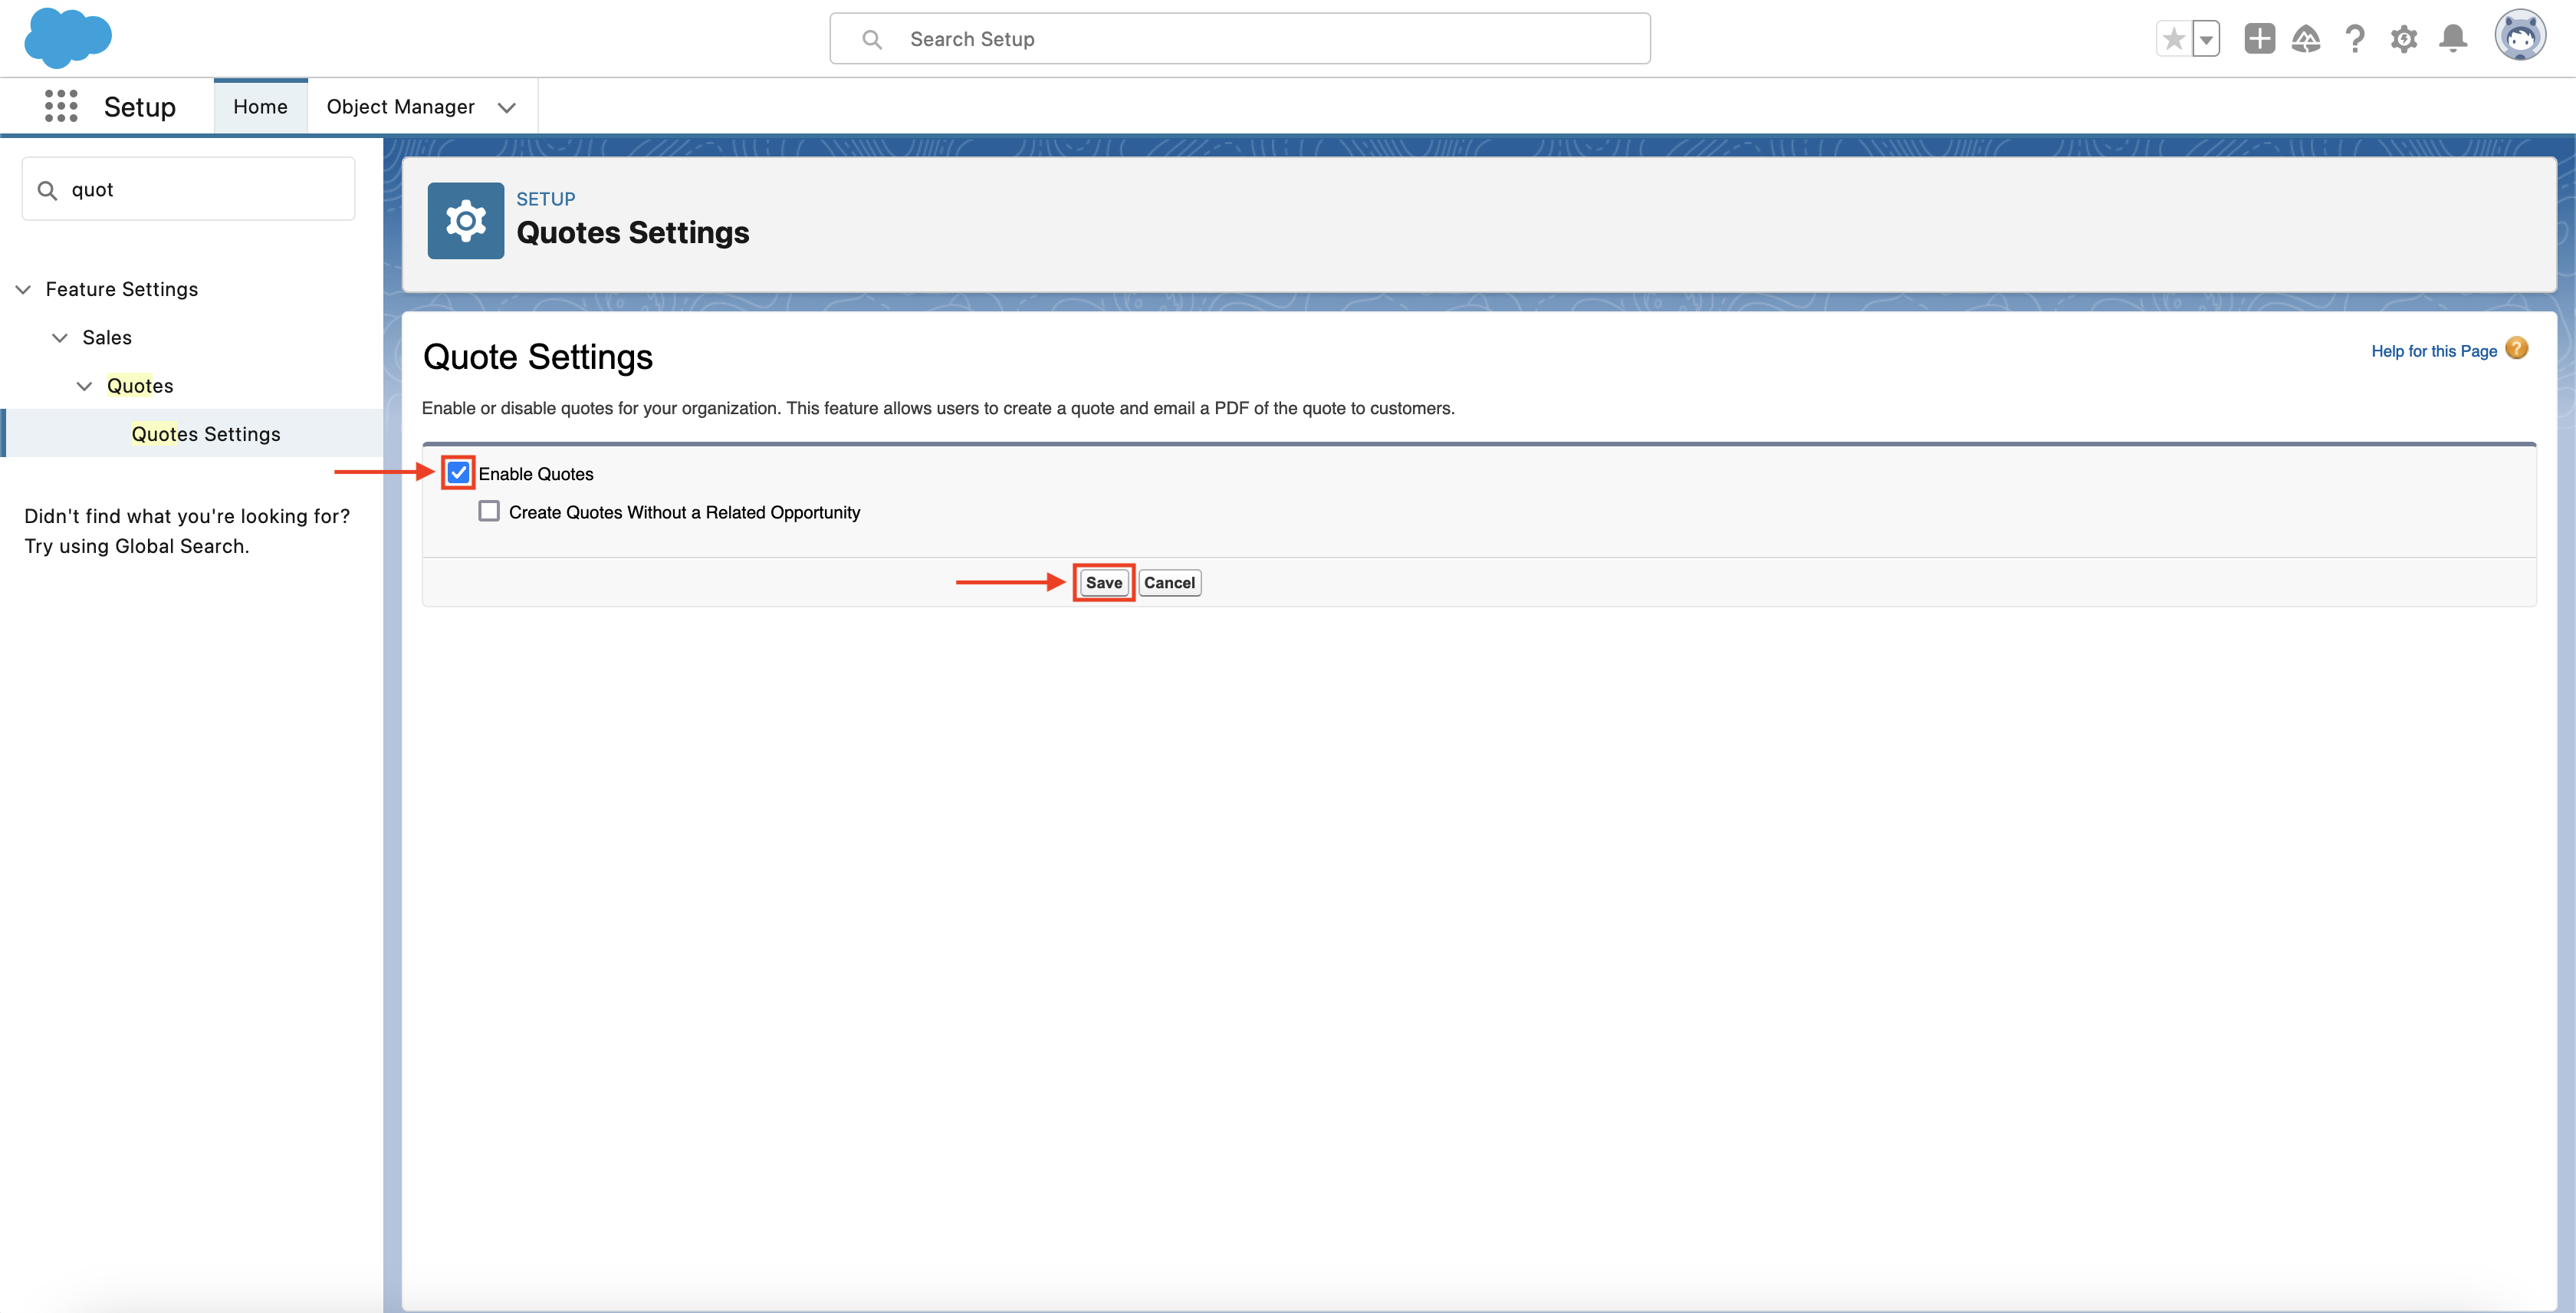
Task: Open the Trailhead guidance icon
Action: pyautogui.click(x=2306, y=39)
